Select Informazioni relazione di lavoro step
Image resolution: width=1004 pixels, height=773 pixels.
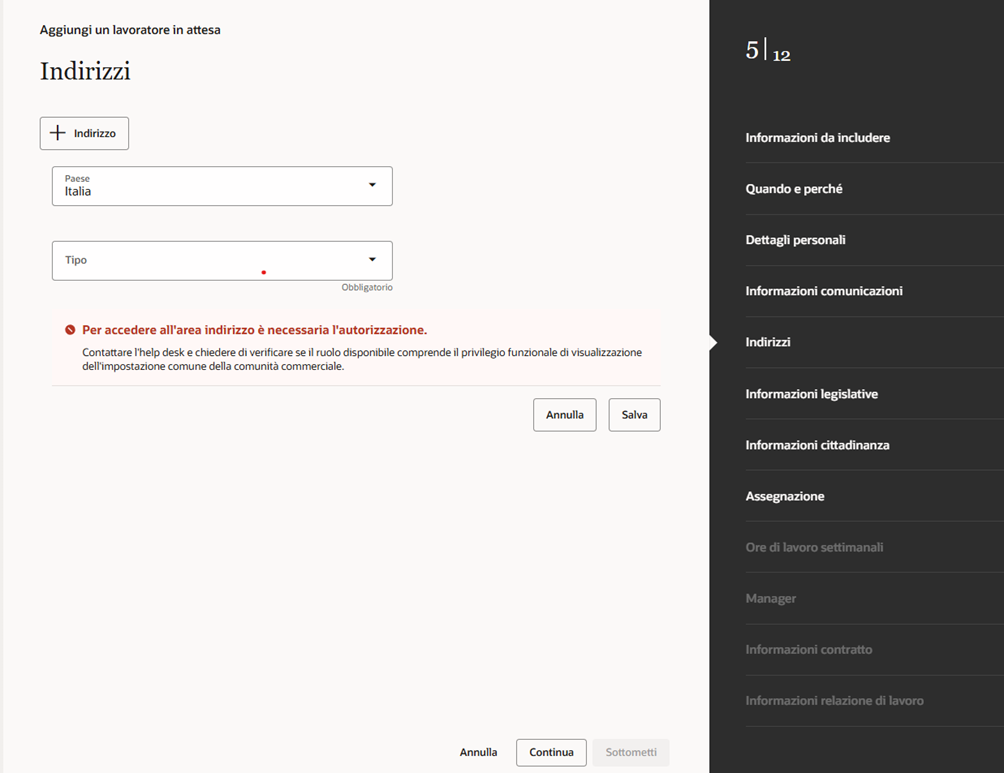(x=834, y=701)
